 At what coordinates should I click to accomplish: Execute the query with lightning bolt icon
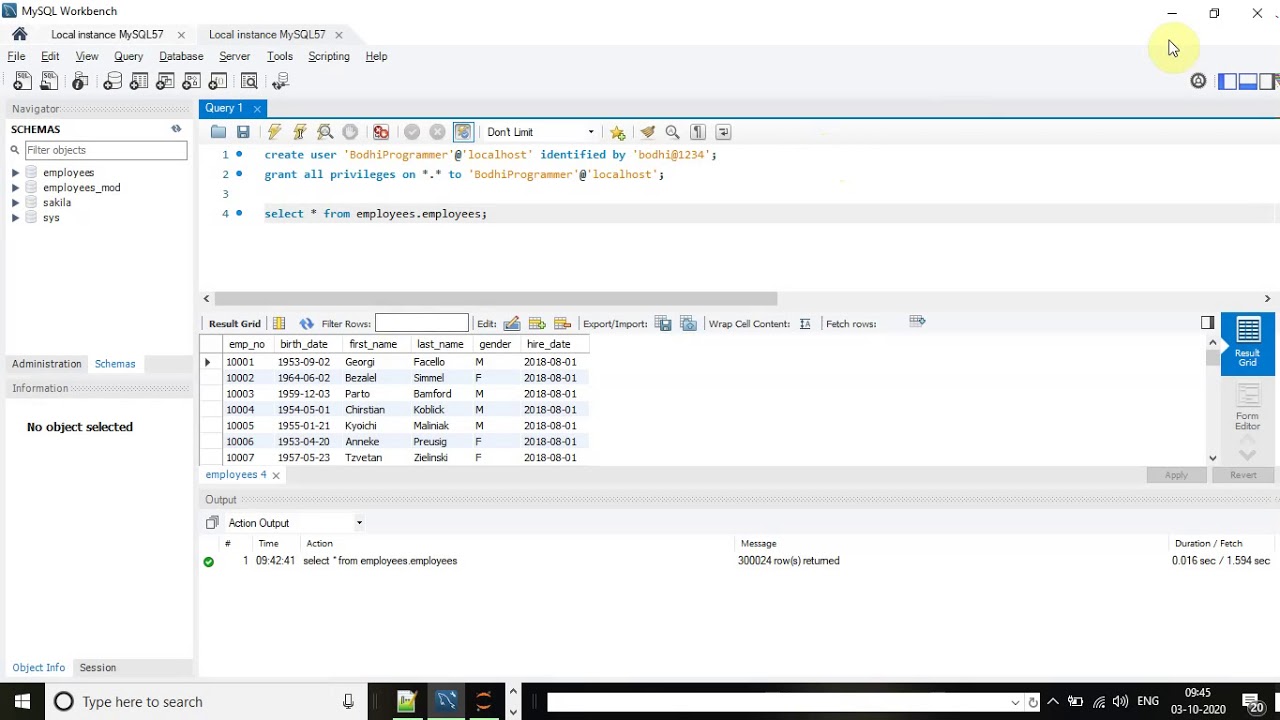click(274, 132)
